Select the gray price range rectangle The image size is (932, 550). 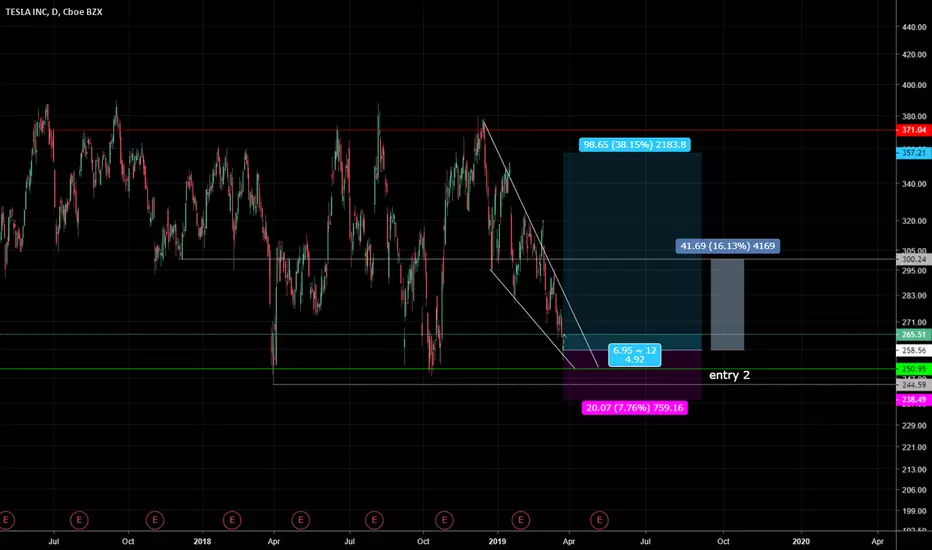pyautogui.click(x=728, y=304)
